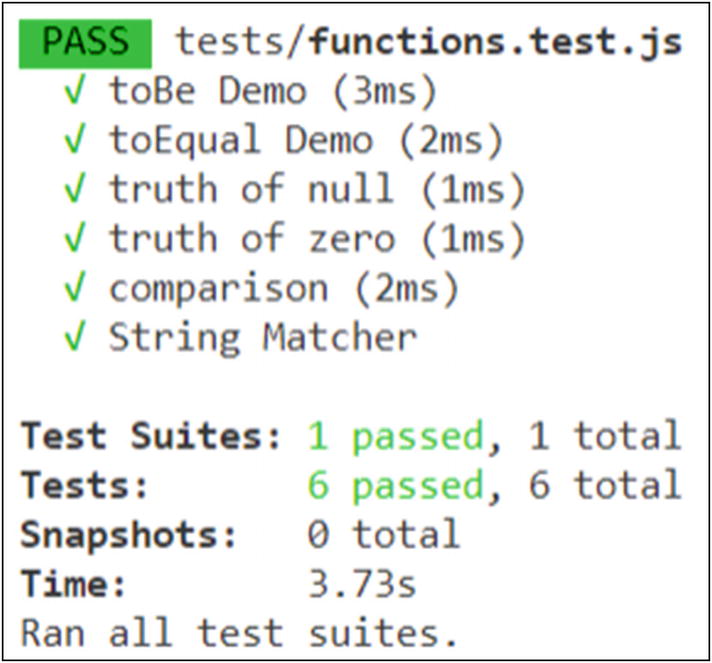Image resolution: width=712 pixels, height=663 pixels.
Task: Click the checkmark beside String Matcher
Action: coord(75,337)
